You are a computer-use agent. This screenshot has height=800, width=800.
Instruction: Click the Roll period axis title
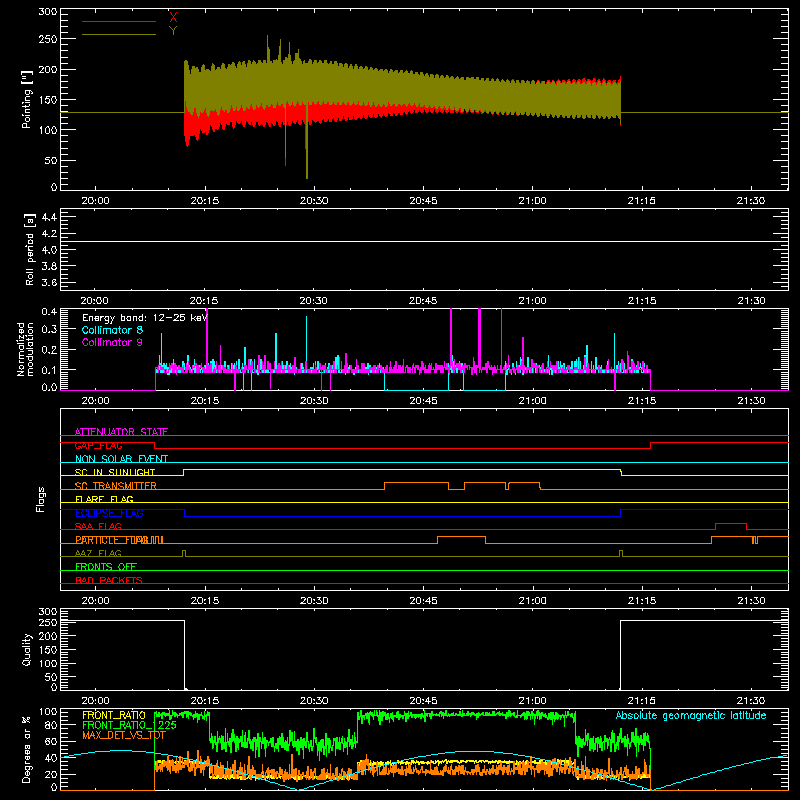coord(29,250)
